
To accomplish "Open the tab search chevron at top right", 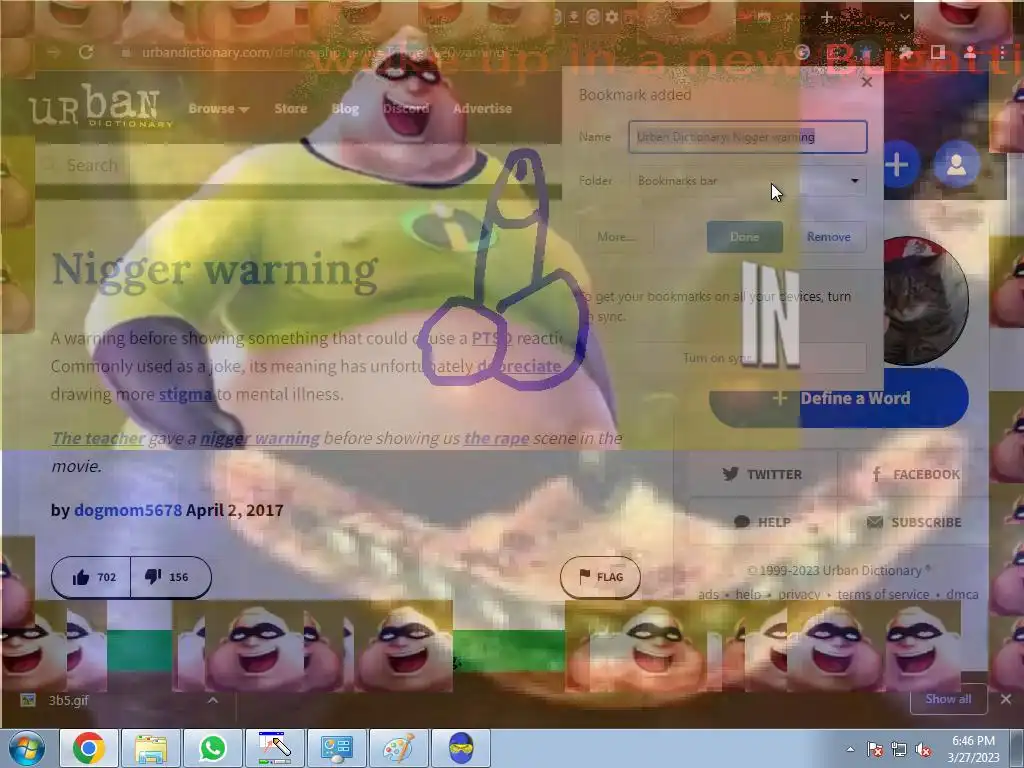I will [x=904, y=18].
